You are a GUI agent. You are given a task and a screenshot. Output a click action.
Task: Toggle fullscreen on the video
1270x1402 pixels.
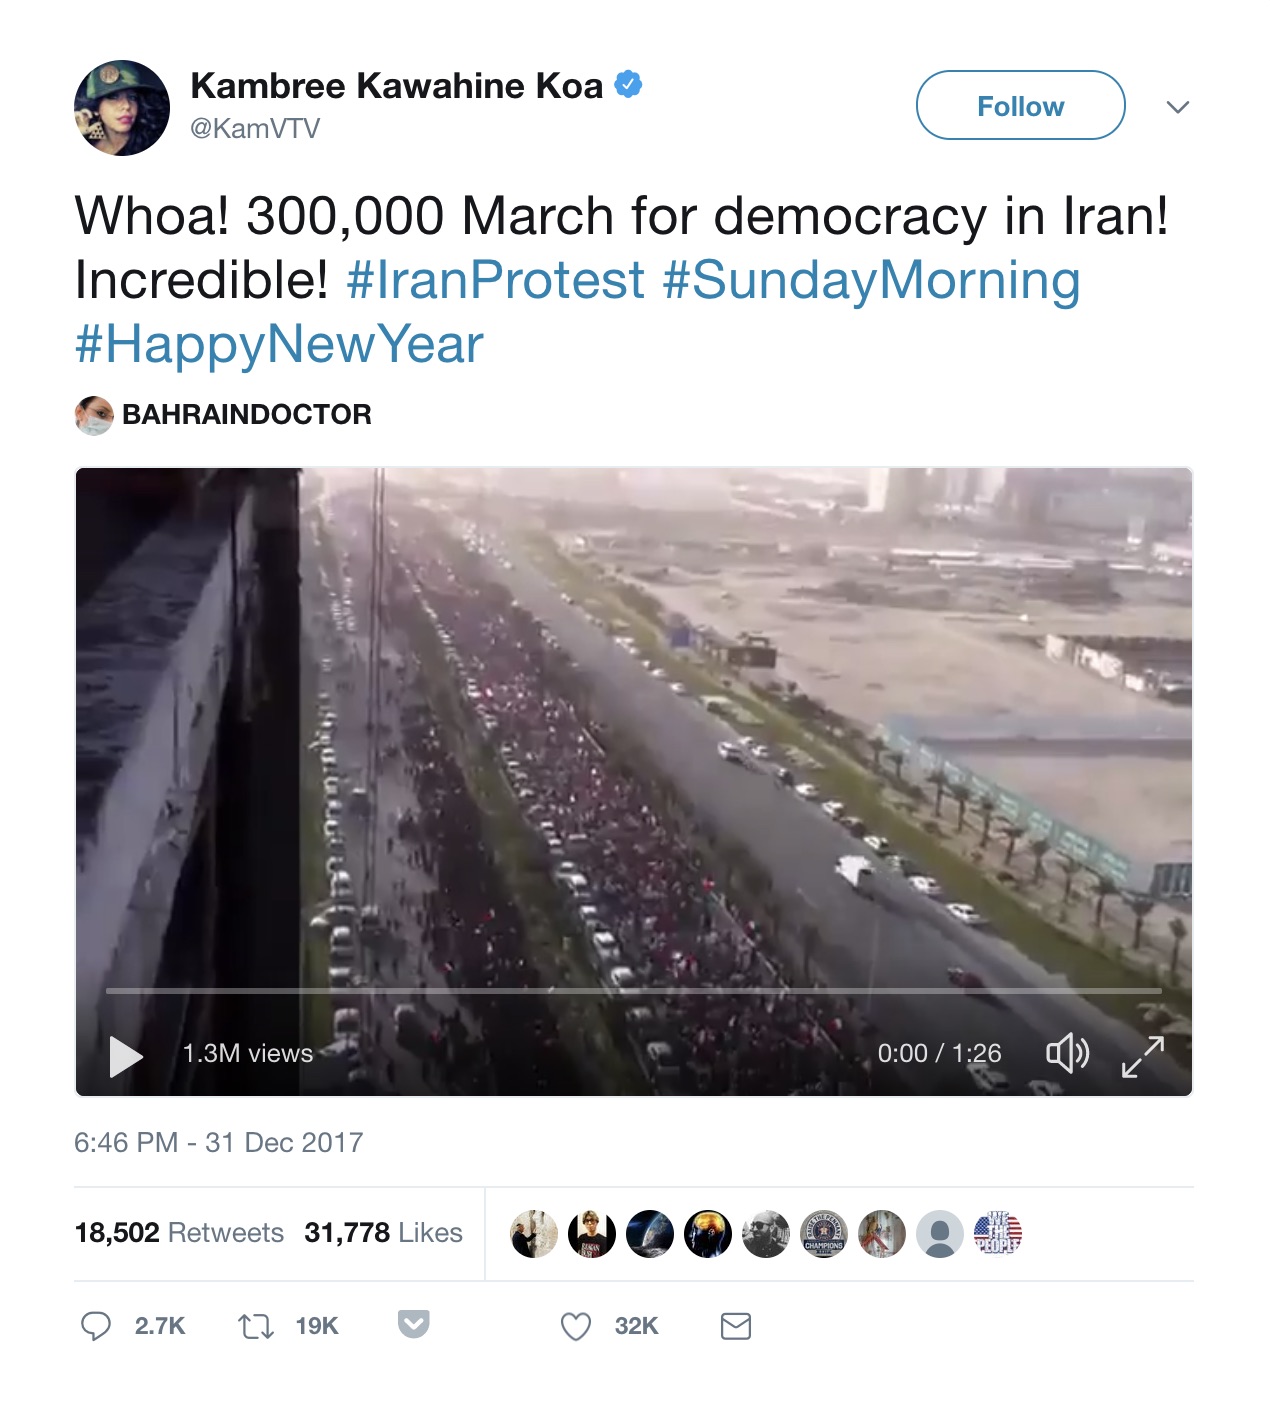coord(1143,1056)
